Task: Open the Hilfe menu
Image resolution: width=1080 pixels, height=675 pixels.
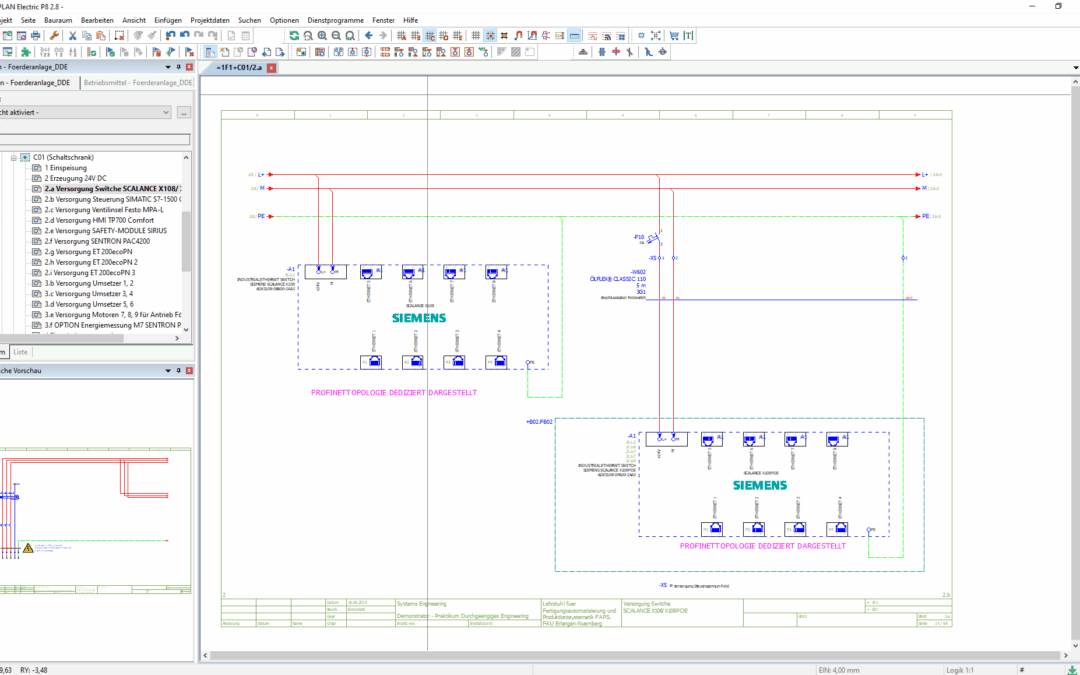Action: pos(411,21)
